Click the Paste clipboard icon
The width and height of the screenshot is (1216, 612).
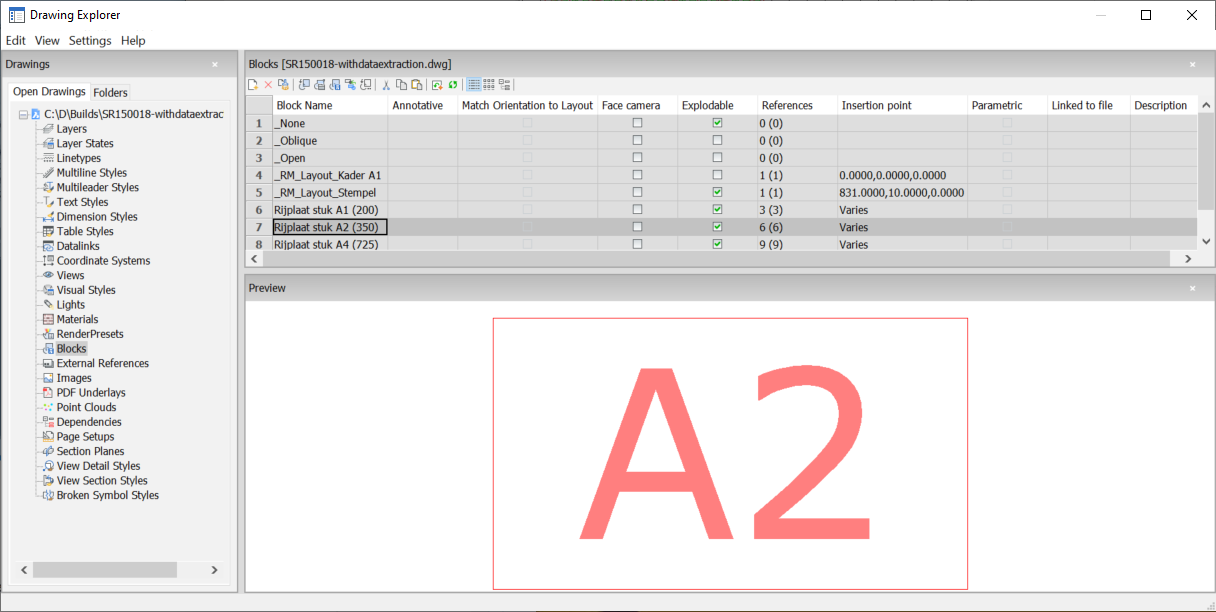tap(416, 85)
